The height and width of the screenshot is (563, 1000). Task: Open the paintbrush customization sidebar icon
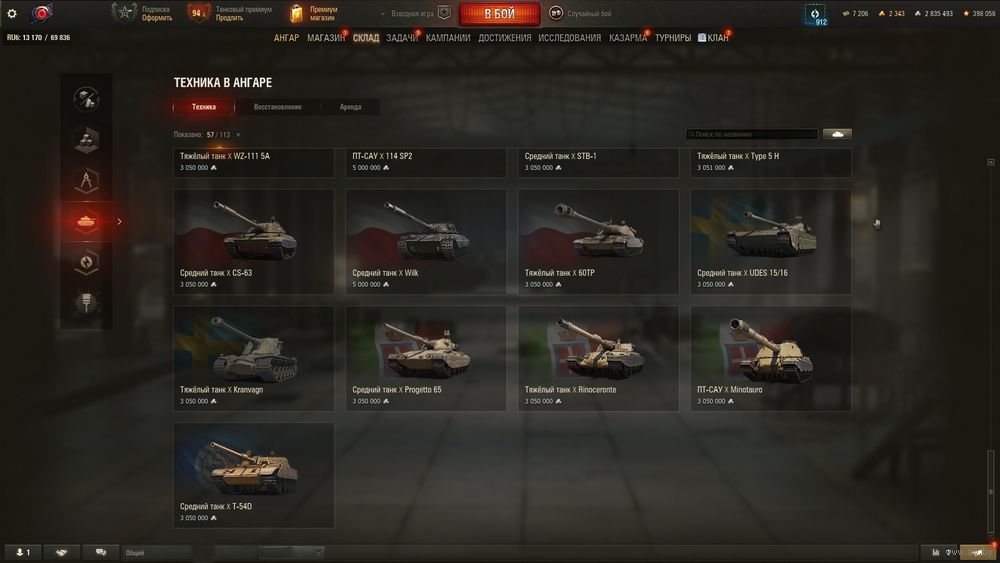(86, 302)
